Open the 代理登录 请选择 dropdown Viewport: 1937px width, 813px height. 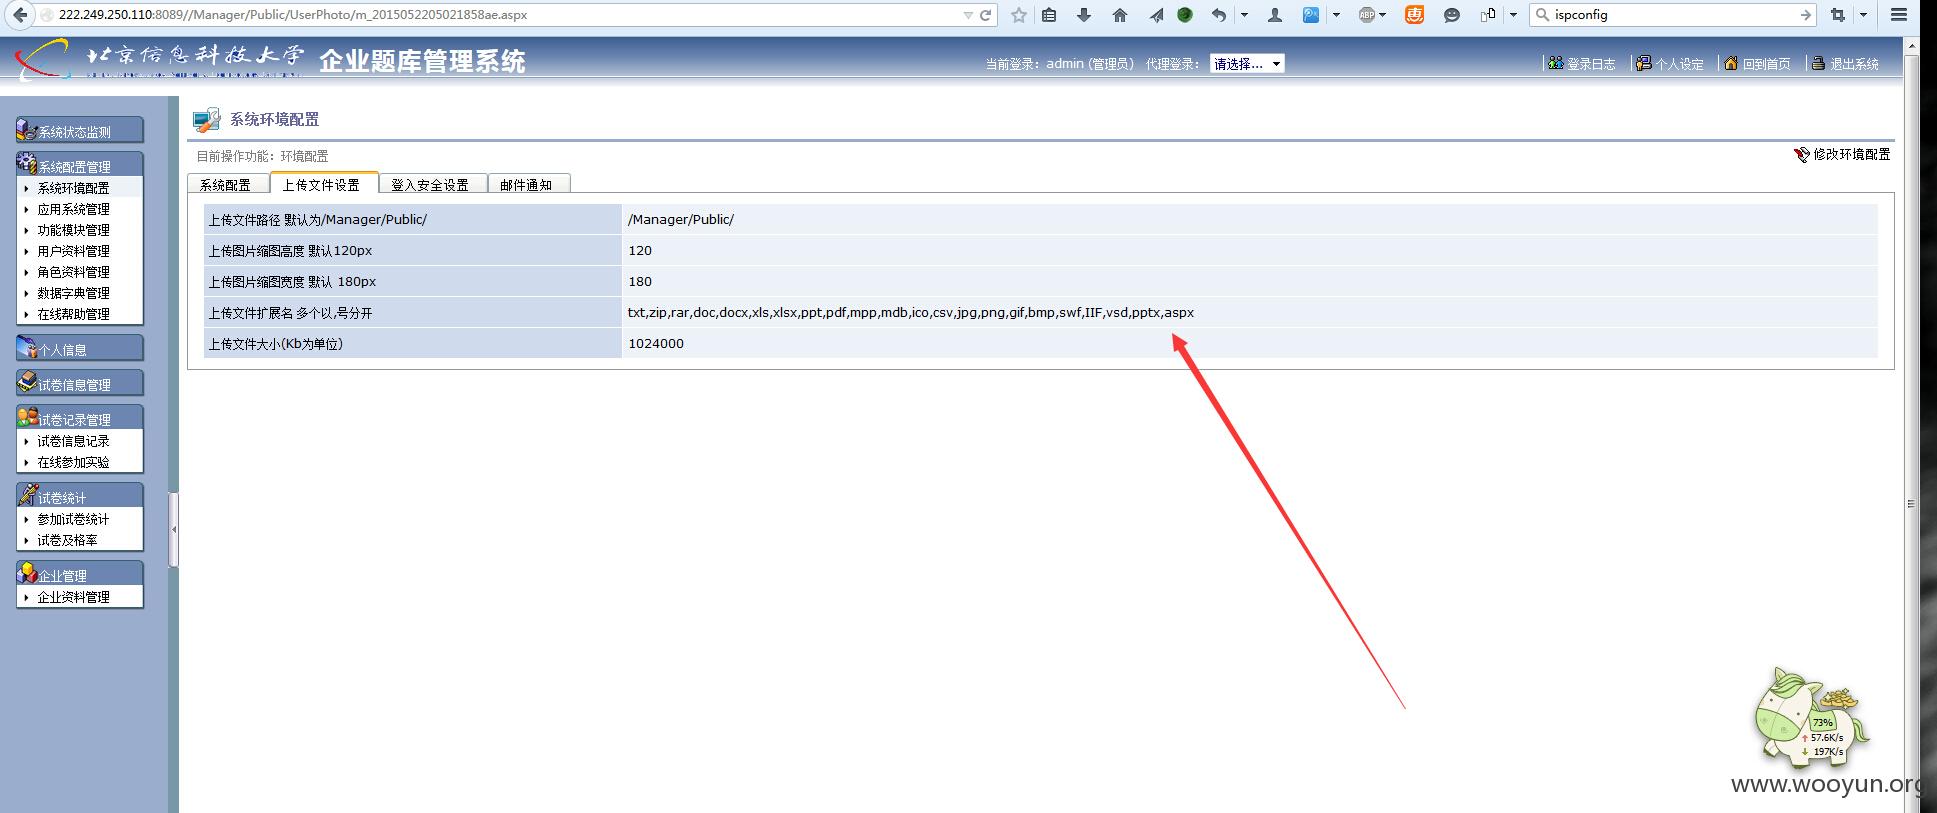[1246, 63]
